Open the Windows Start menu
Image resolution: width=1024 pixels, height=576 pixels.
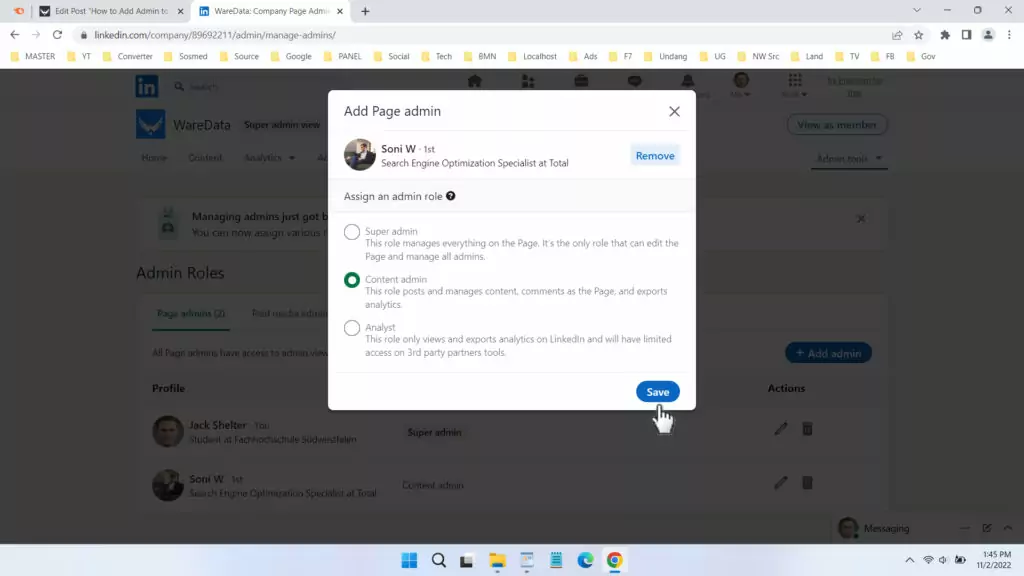click(x=409, y=560)
